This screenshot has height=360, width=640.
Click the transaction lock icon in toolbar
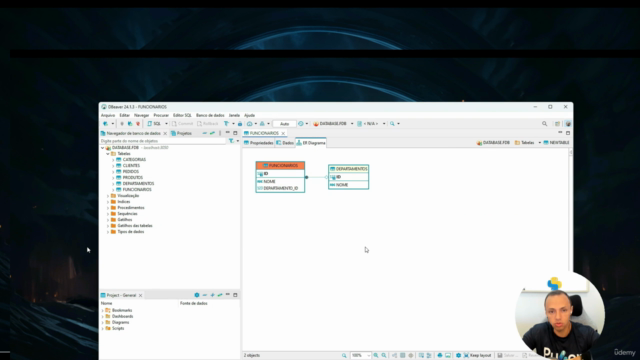click(240, 124)
